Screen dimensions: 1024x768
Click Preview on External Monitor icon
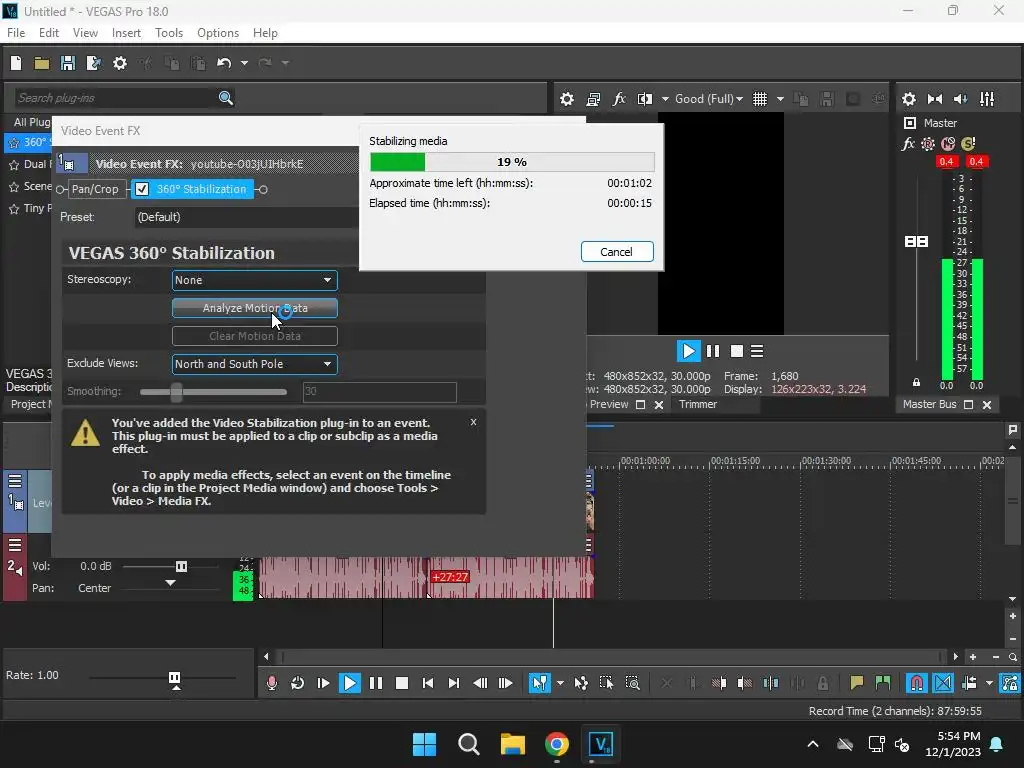click(593, 99)
